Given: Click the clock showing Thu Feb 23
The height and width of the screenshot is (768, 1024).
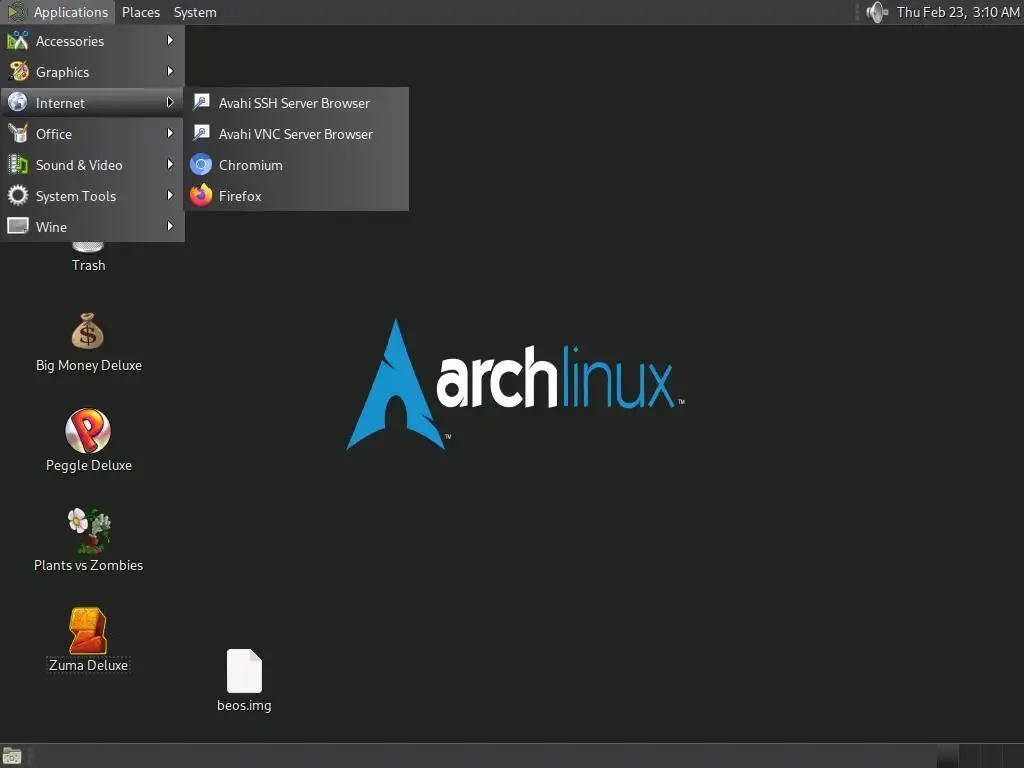Looking at the screenshot, I should (x=958, y=12).
